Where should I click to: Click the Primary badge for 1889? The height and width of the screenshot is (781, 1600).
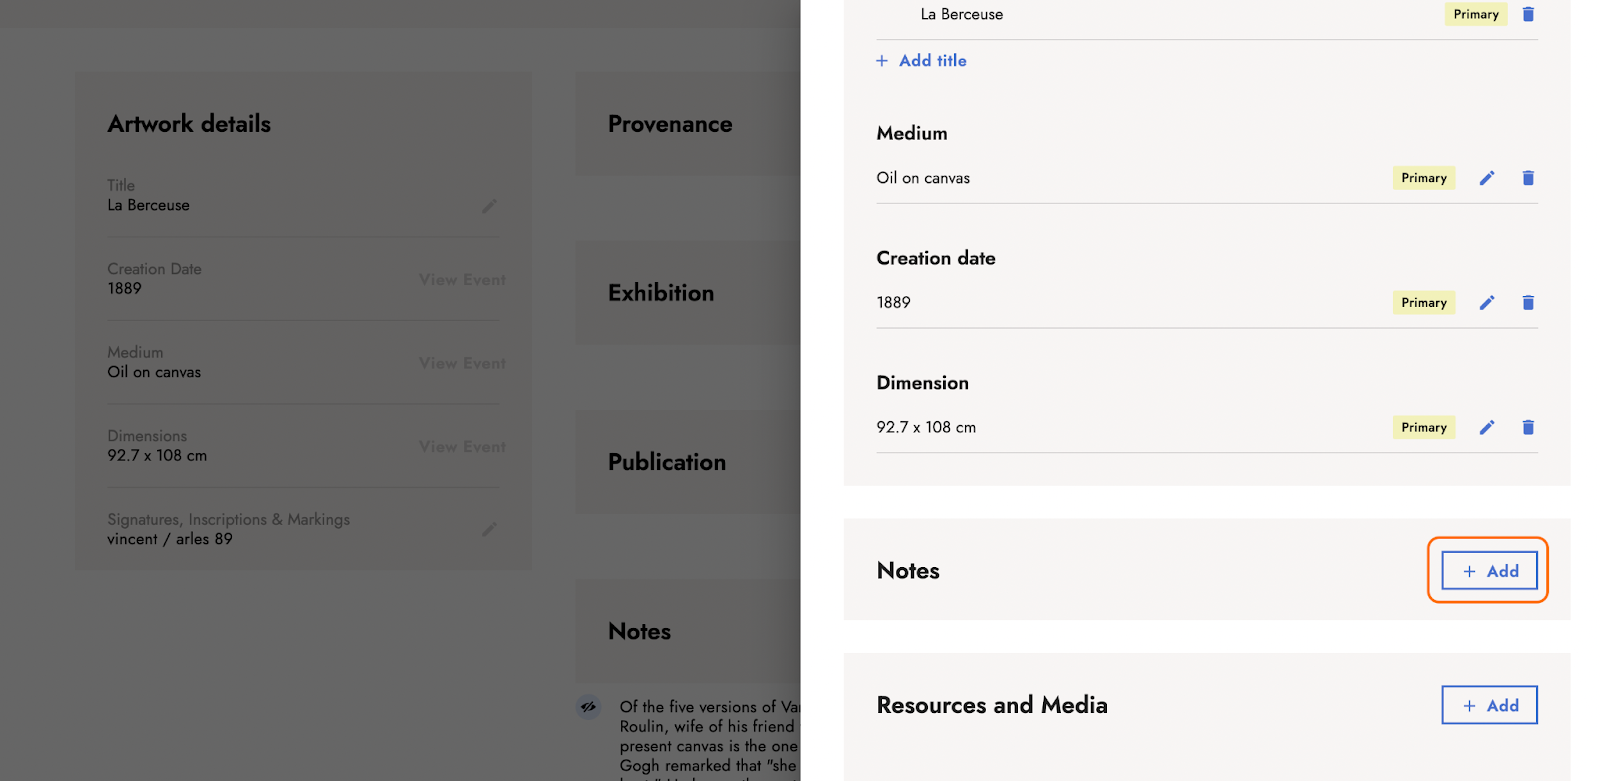click(x=1424, y=303)
